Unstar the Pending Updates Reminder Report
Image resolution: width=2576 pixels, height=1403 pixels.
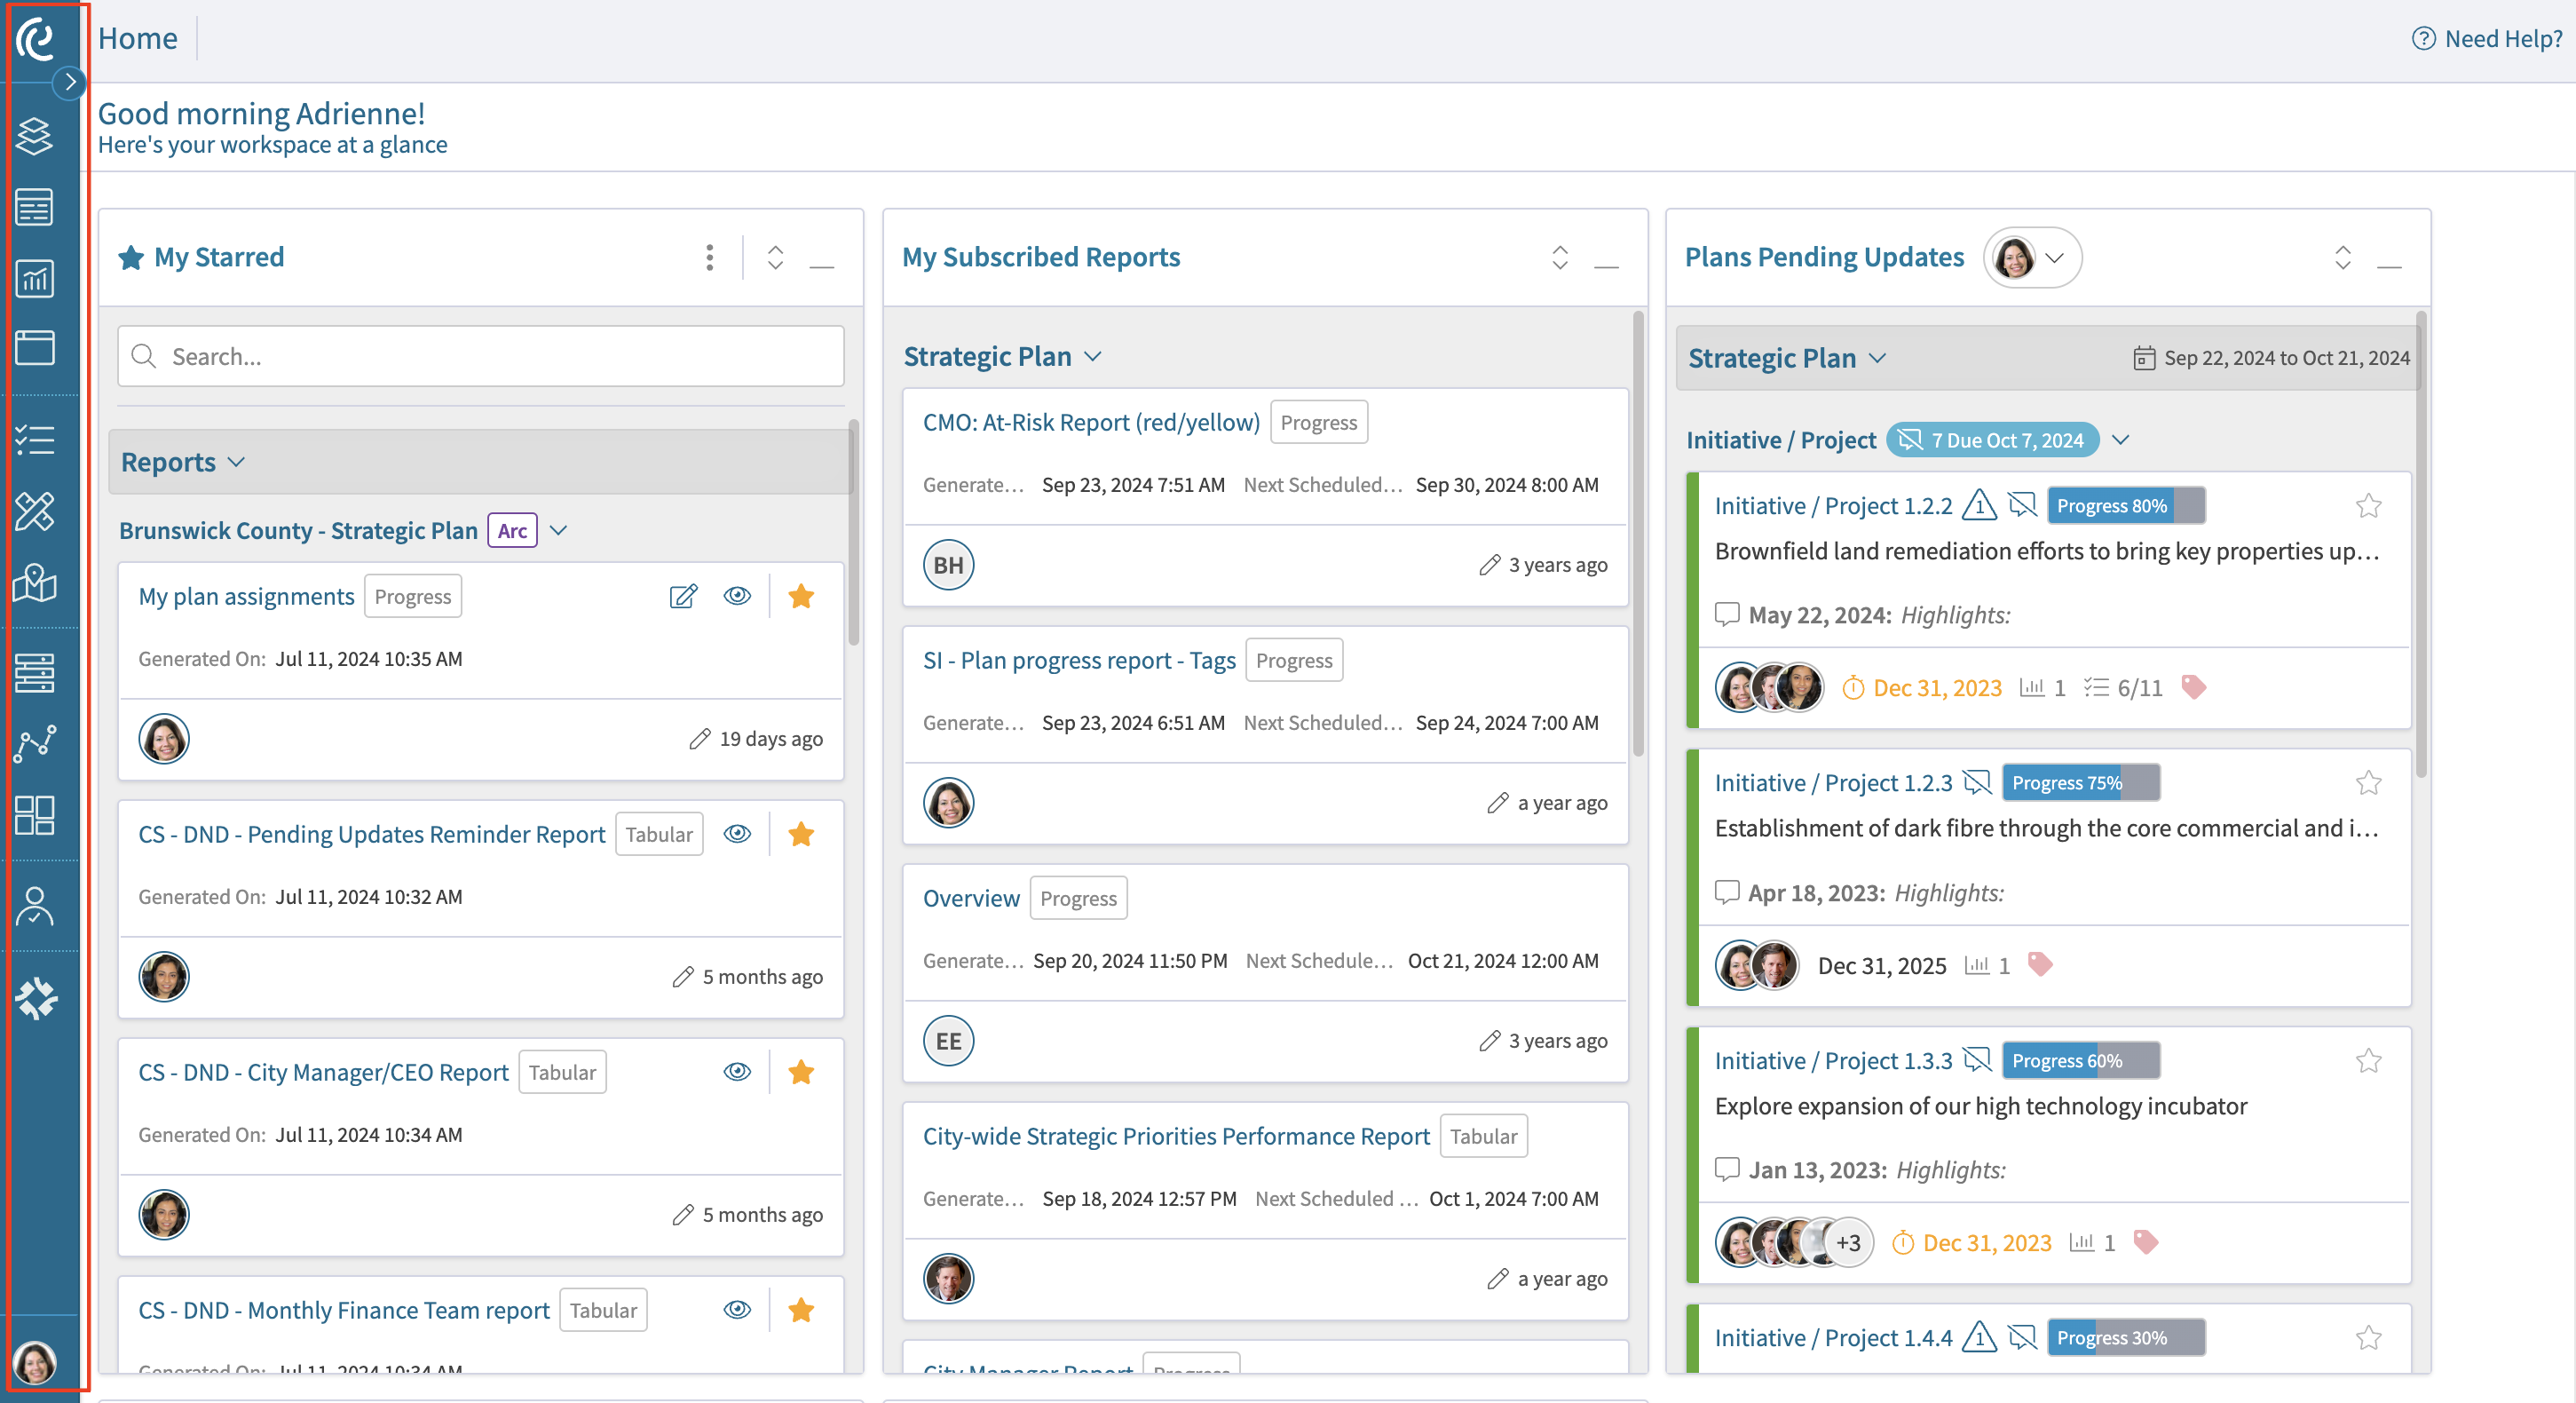click(801, 834)
